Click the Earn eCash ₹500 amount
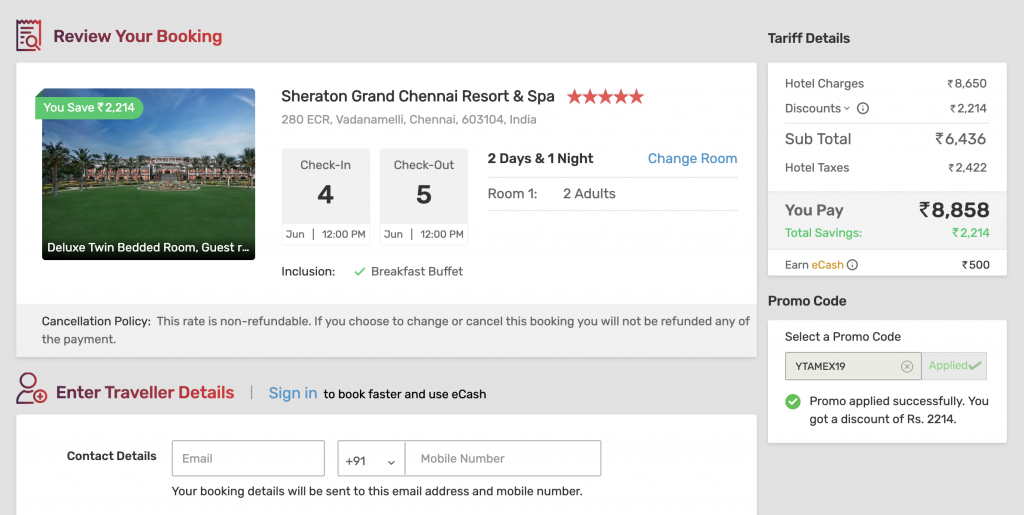1024x515 pixels. click(x=976, y=265)
